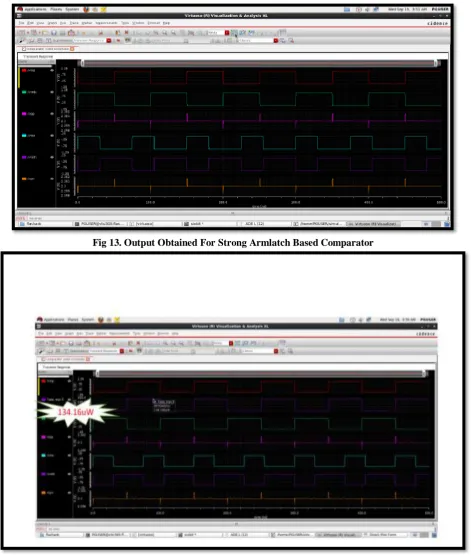
Task: Toggle visibility of red trace in upper window
Action: (52, 70)
